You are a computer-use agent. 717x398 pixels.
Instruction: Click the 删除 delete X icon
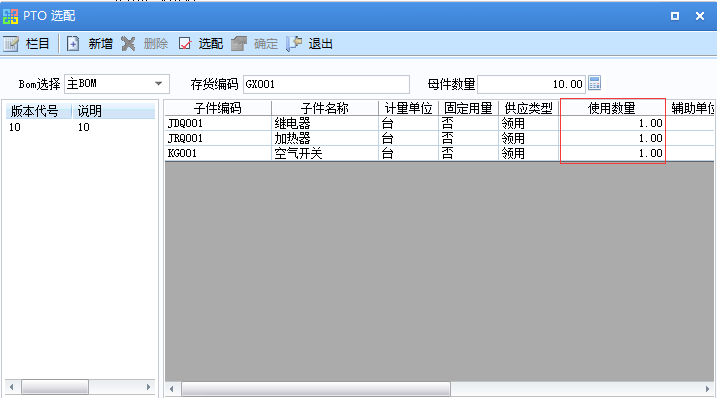pyautogui.click(x=128, y=44)
